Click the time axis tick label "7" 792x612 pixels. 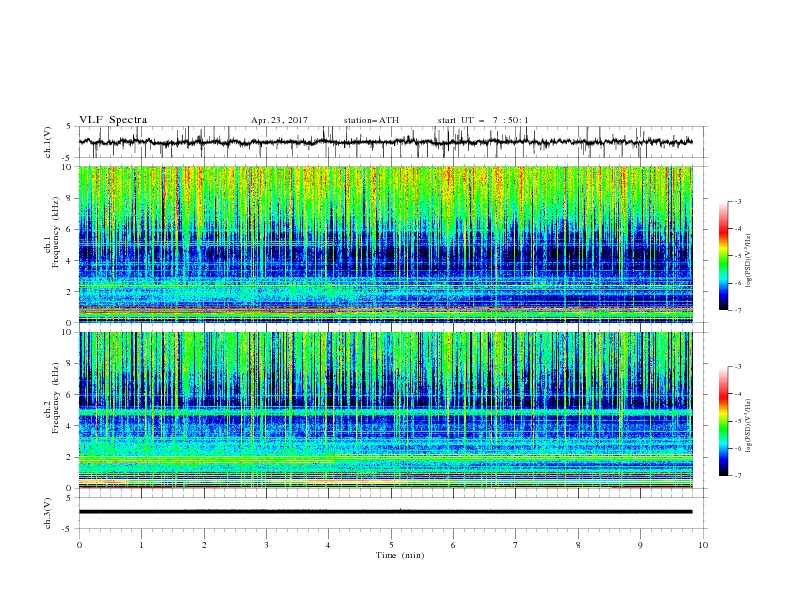click(x=516, y=545)
